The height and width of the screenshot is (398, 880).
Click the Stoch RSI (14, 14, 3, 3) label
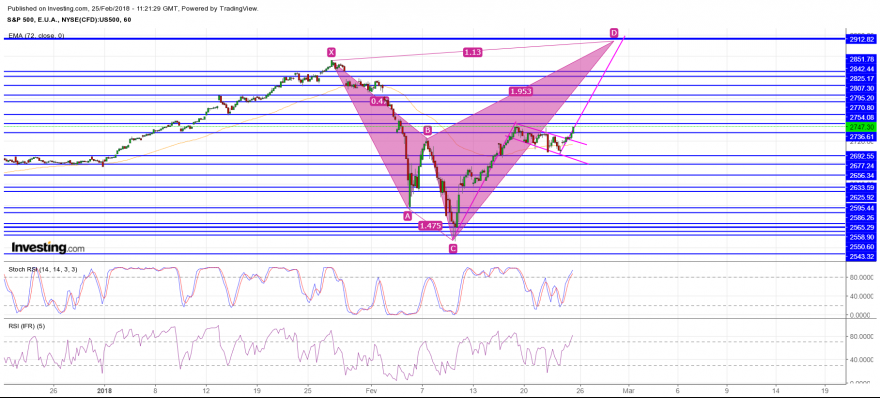(x=43, y=269)
